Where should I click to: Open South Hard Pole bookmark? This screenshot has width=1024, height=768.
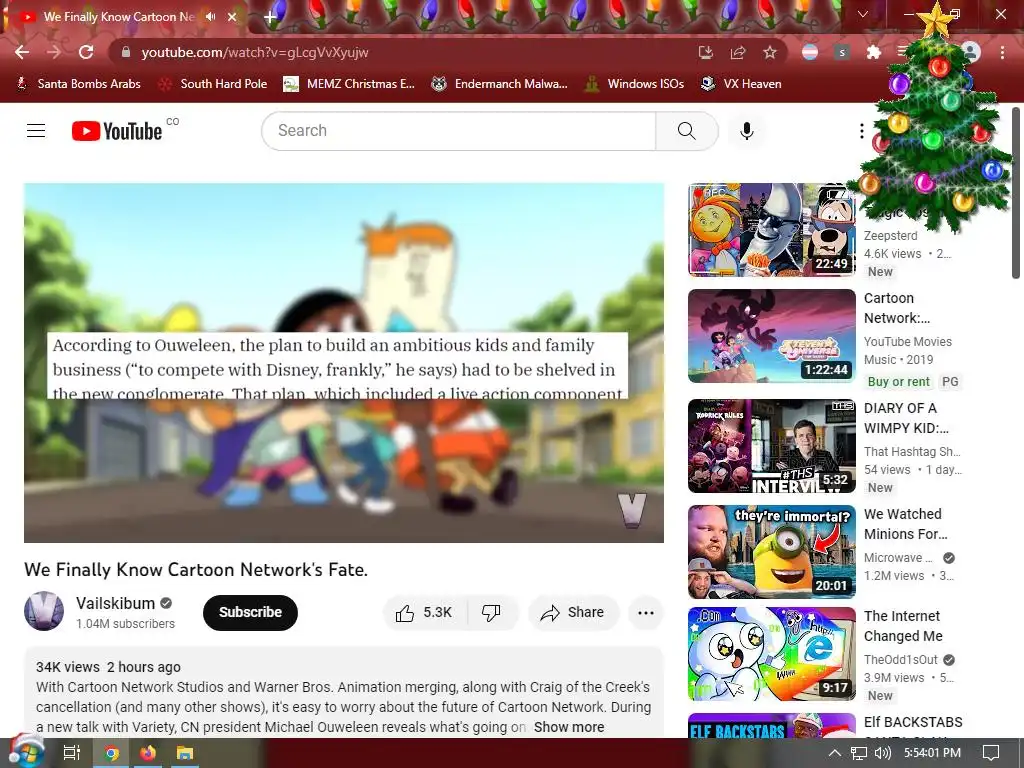214,84
